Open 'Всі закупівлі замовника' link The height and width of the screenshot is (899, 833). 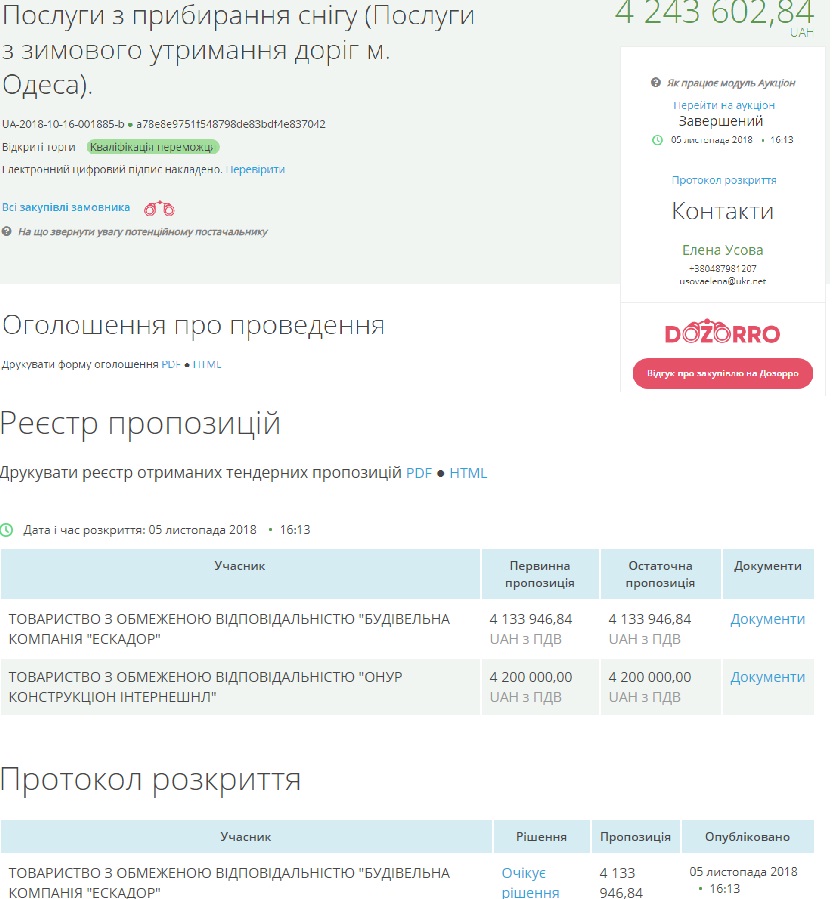[x=66, y=208]
